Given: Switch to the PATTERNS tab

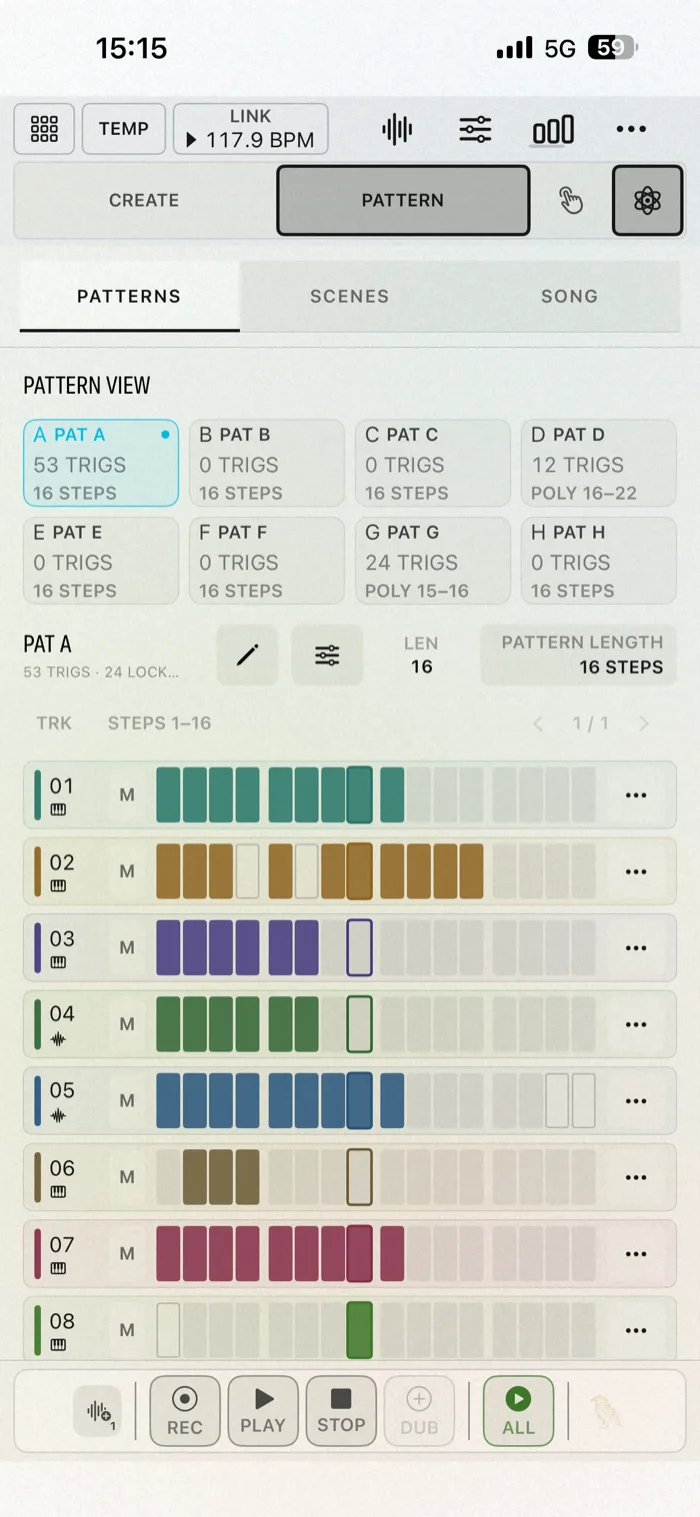Looking at the screenshot, I should 129,296.
